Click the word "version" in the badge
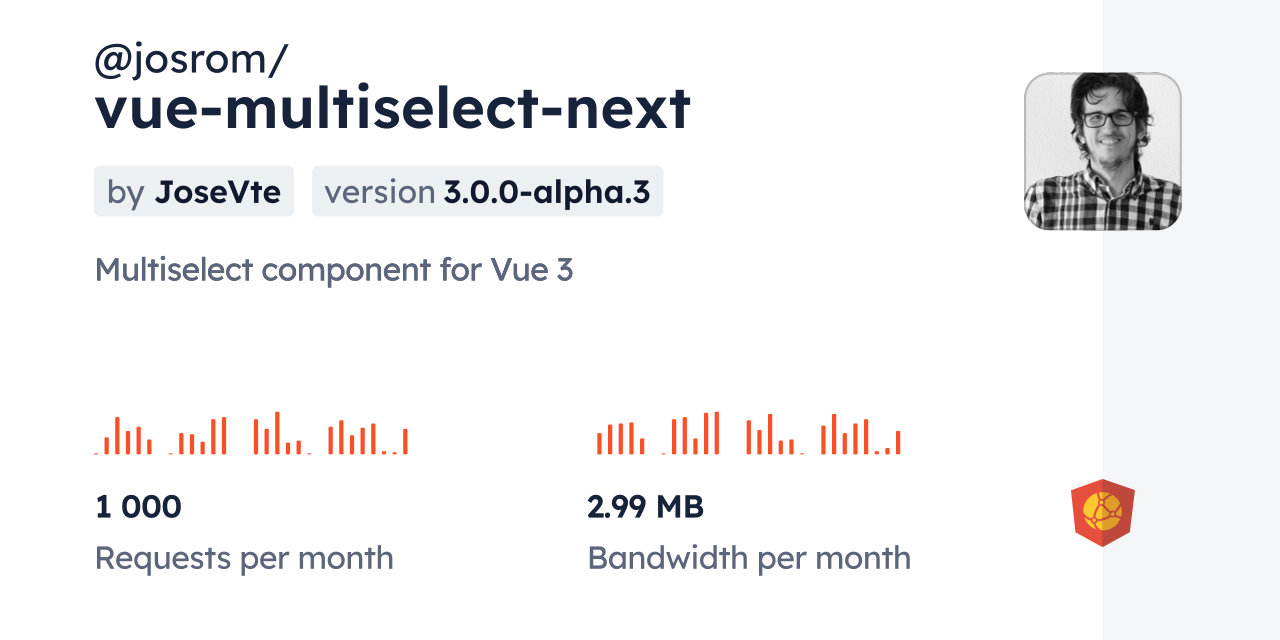Screen dimensions: 1280x640 [380, 192]
